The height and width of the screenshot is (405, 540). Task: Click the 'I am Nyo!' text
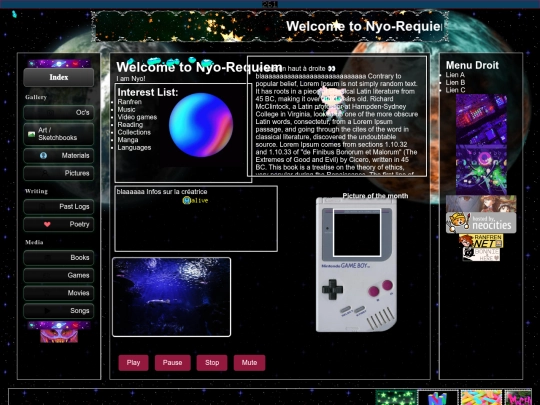pos(131,79)
